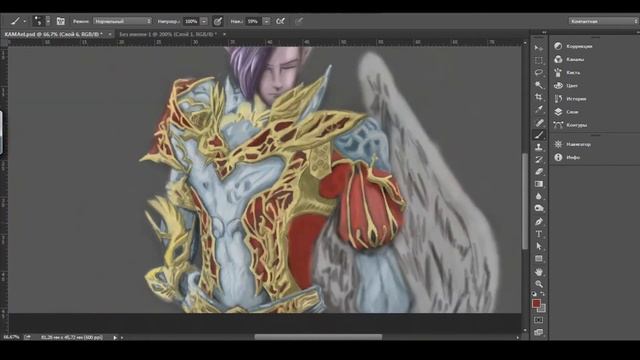Select the Dodge tool
The width and height of the screenshot is (640, 360).
tap(539, 209)
